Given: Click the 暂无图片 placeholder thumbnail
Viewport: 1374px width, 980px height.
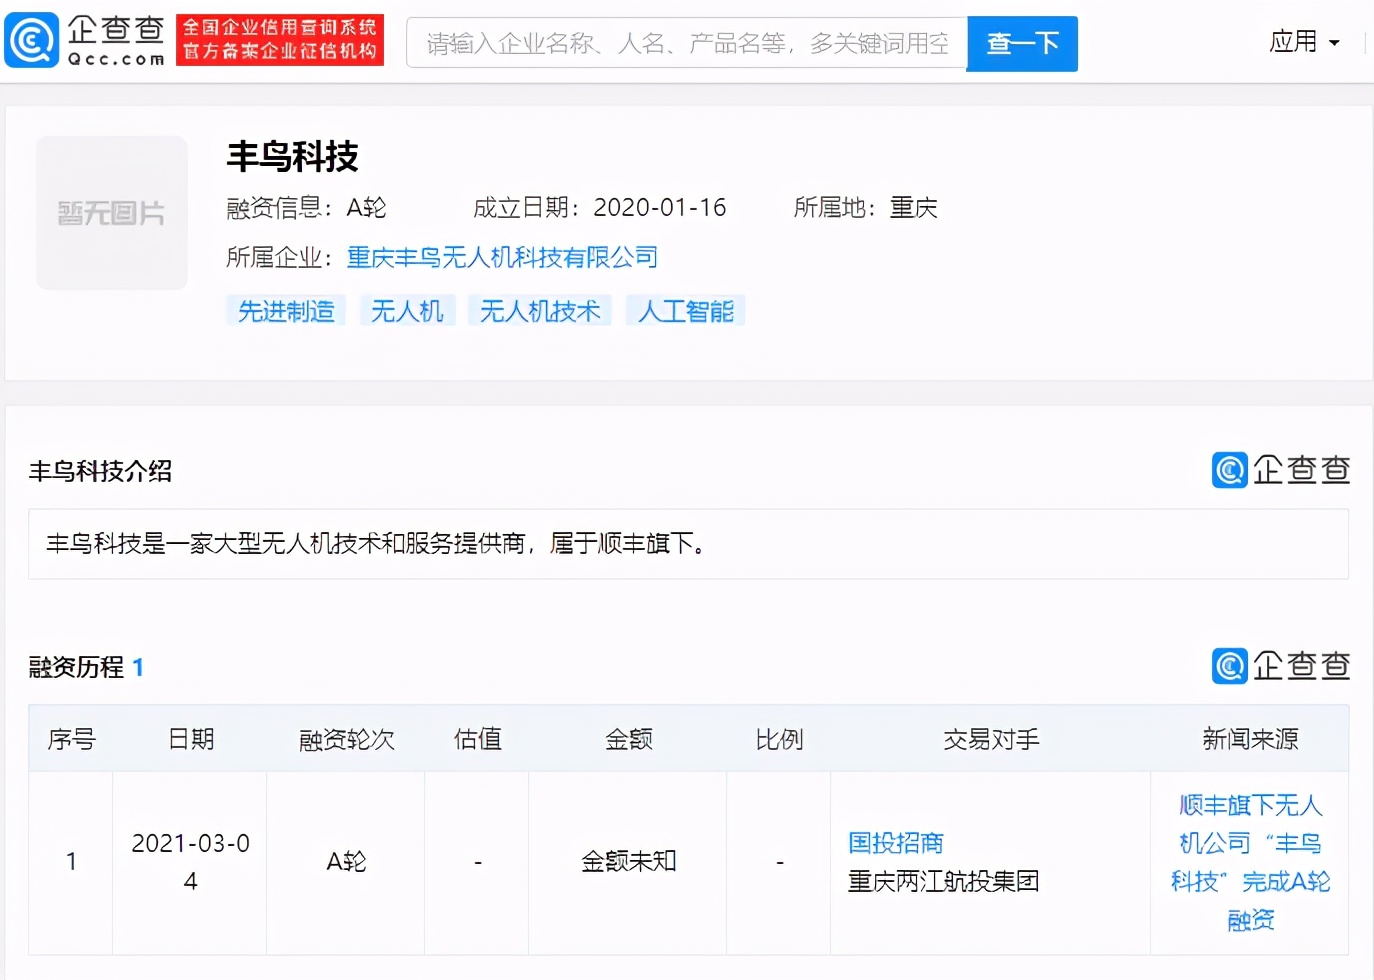Looking at the screenshot, I should click(x=112, y=213).
